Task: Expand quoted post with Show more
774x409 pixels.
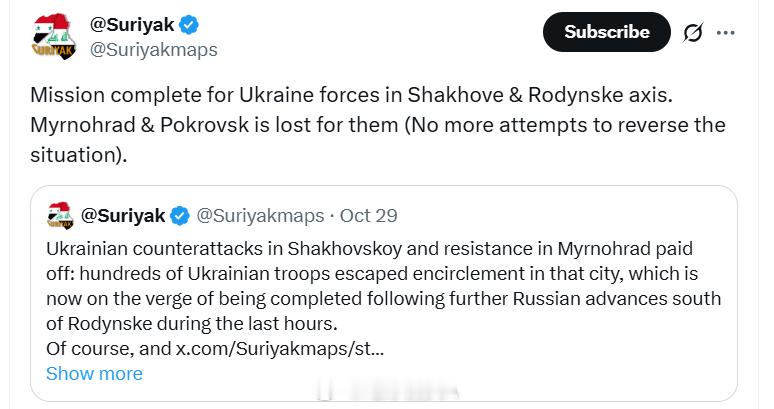Action: (x=94, y=373)
